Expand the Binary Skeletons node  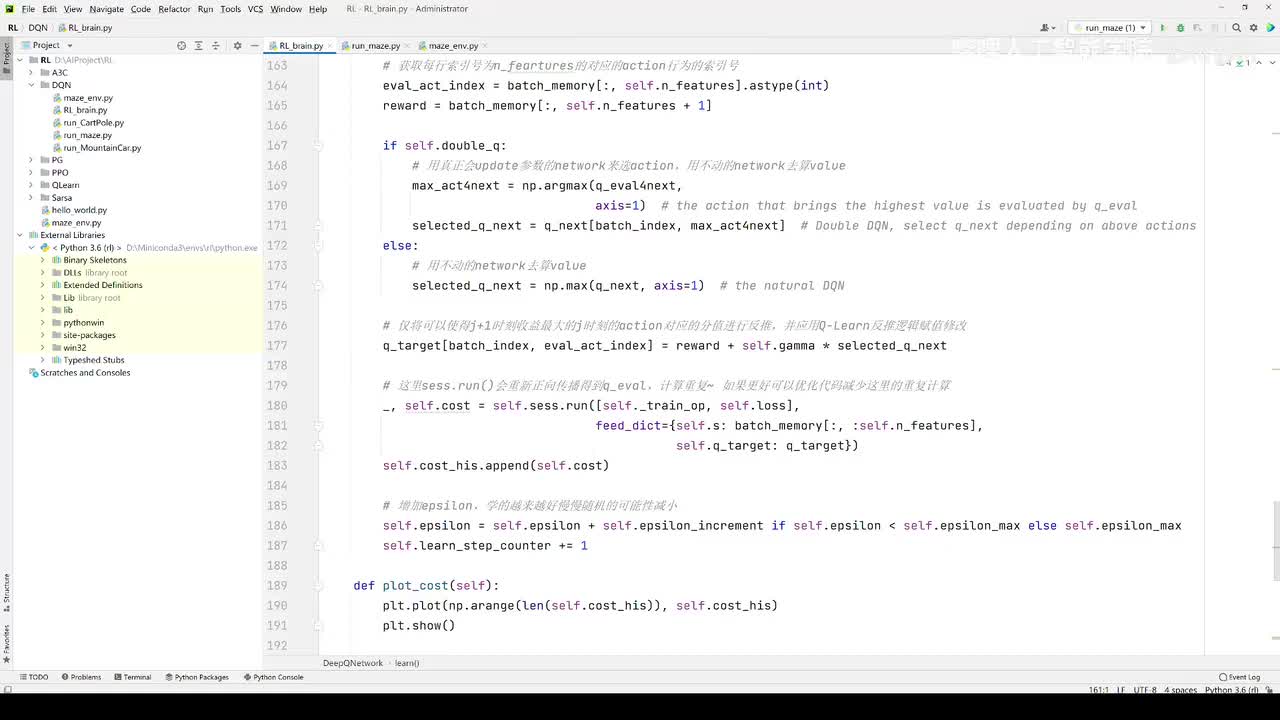click(x=43, y=260)
